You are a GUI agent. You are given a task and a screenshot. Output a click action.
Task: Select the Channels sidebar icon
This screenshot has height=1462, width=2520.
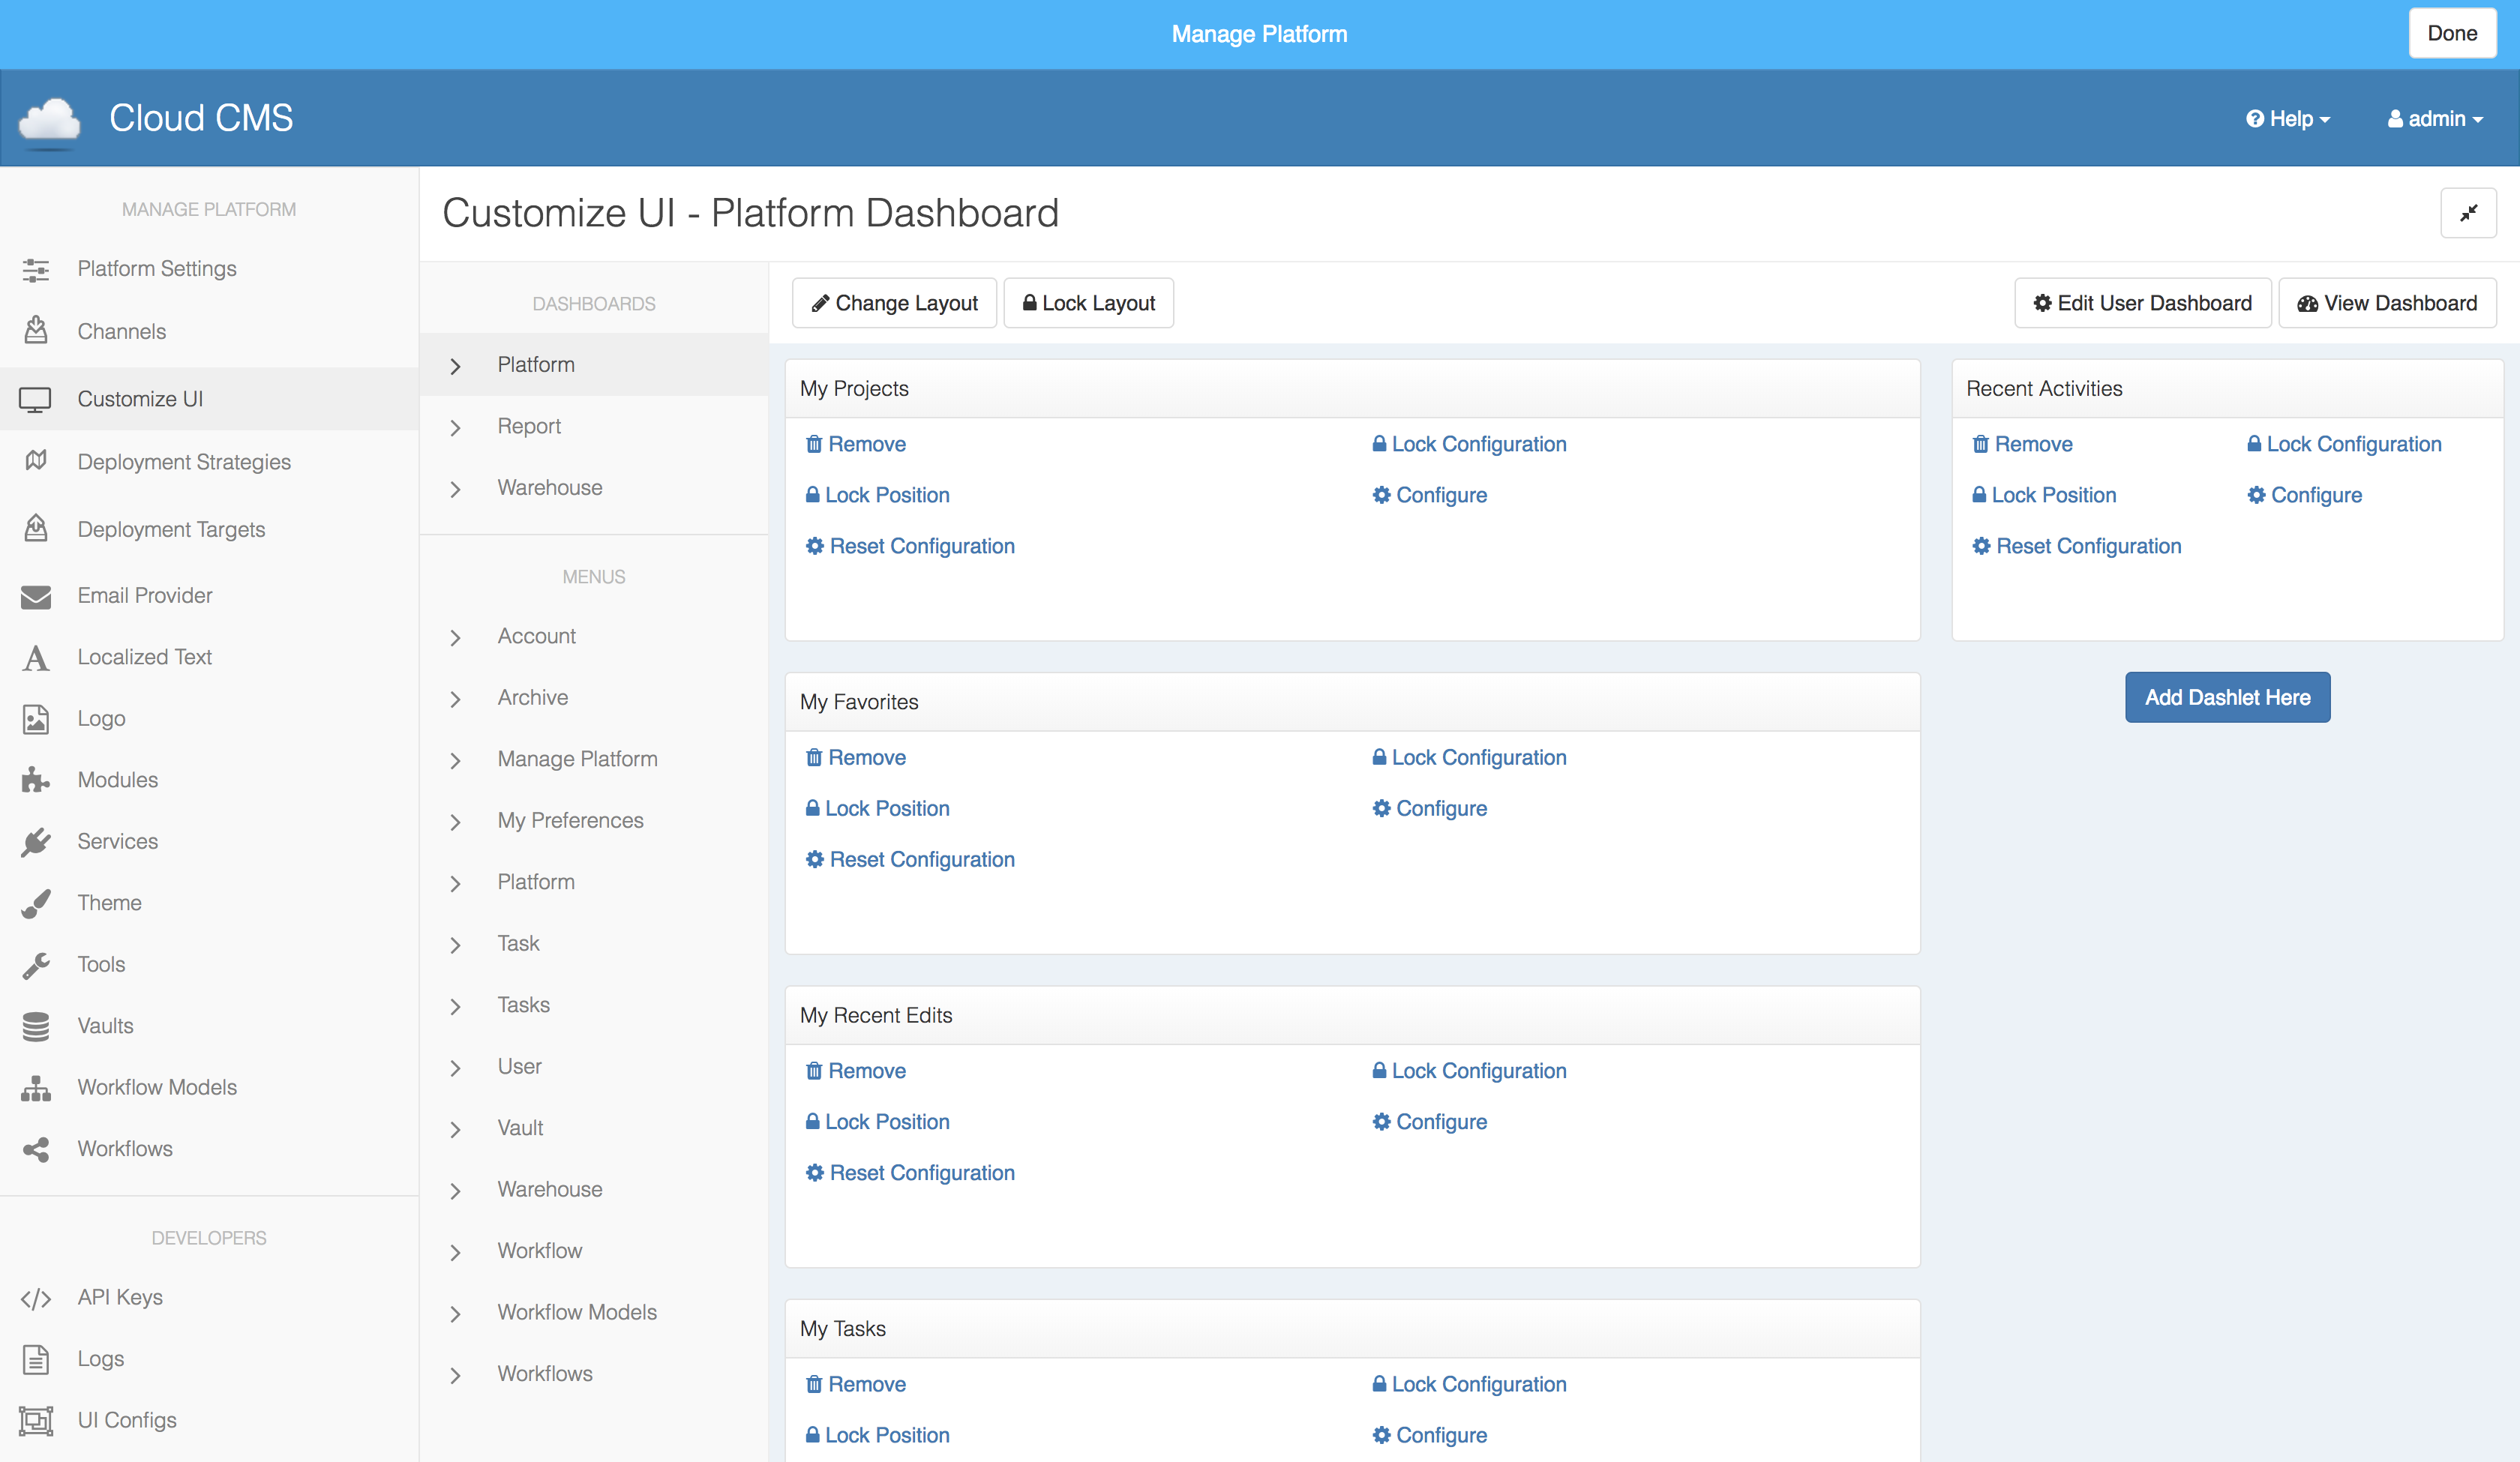(x=36, y=331)
